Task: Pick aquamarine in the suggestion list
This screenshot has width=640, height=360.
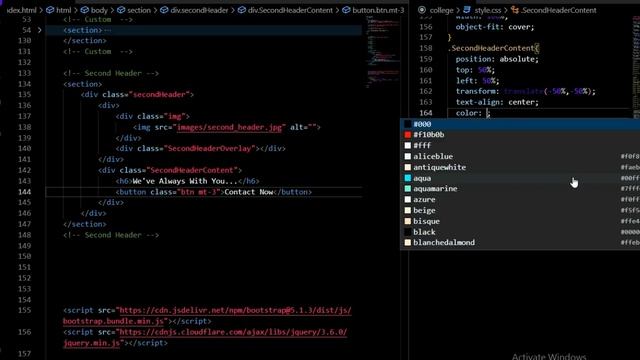Action: [520, 189]
